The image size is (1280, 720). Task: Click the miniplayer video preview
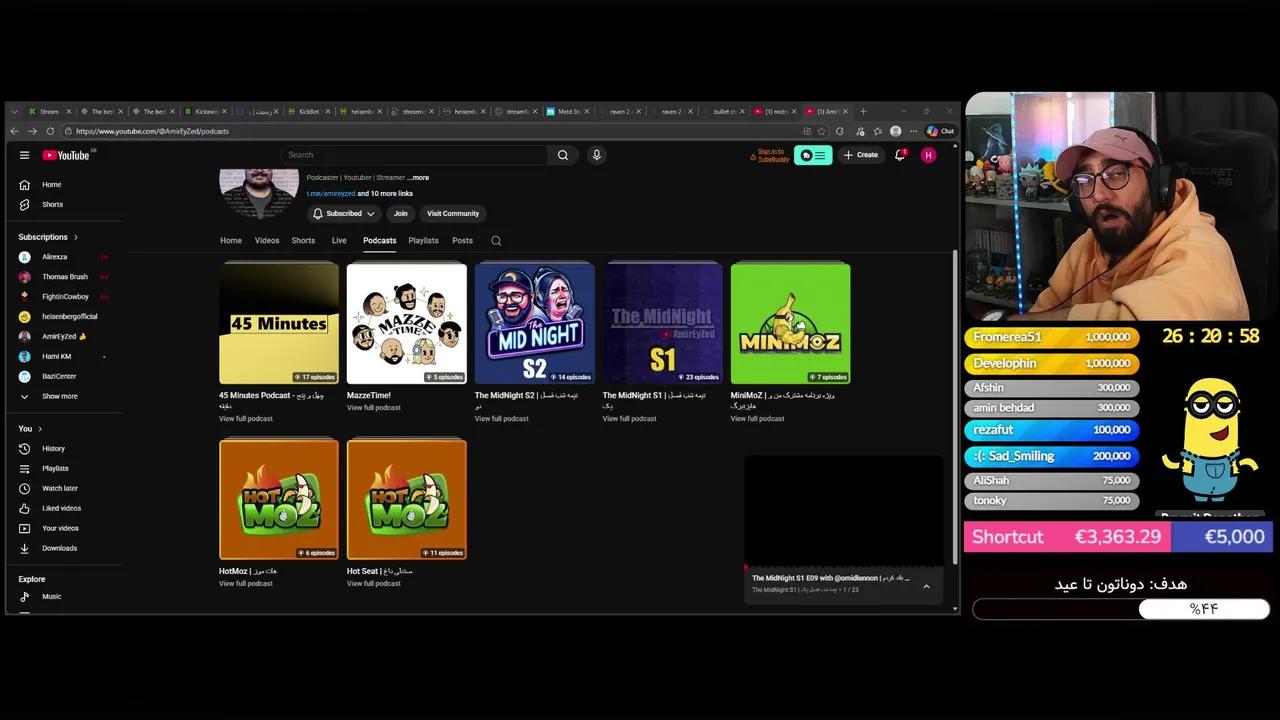[844, 511]
